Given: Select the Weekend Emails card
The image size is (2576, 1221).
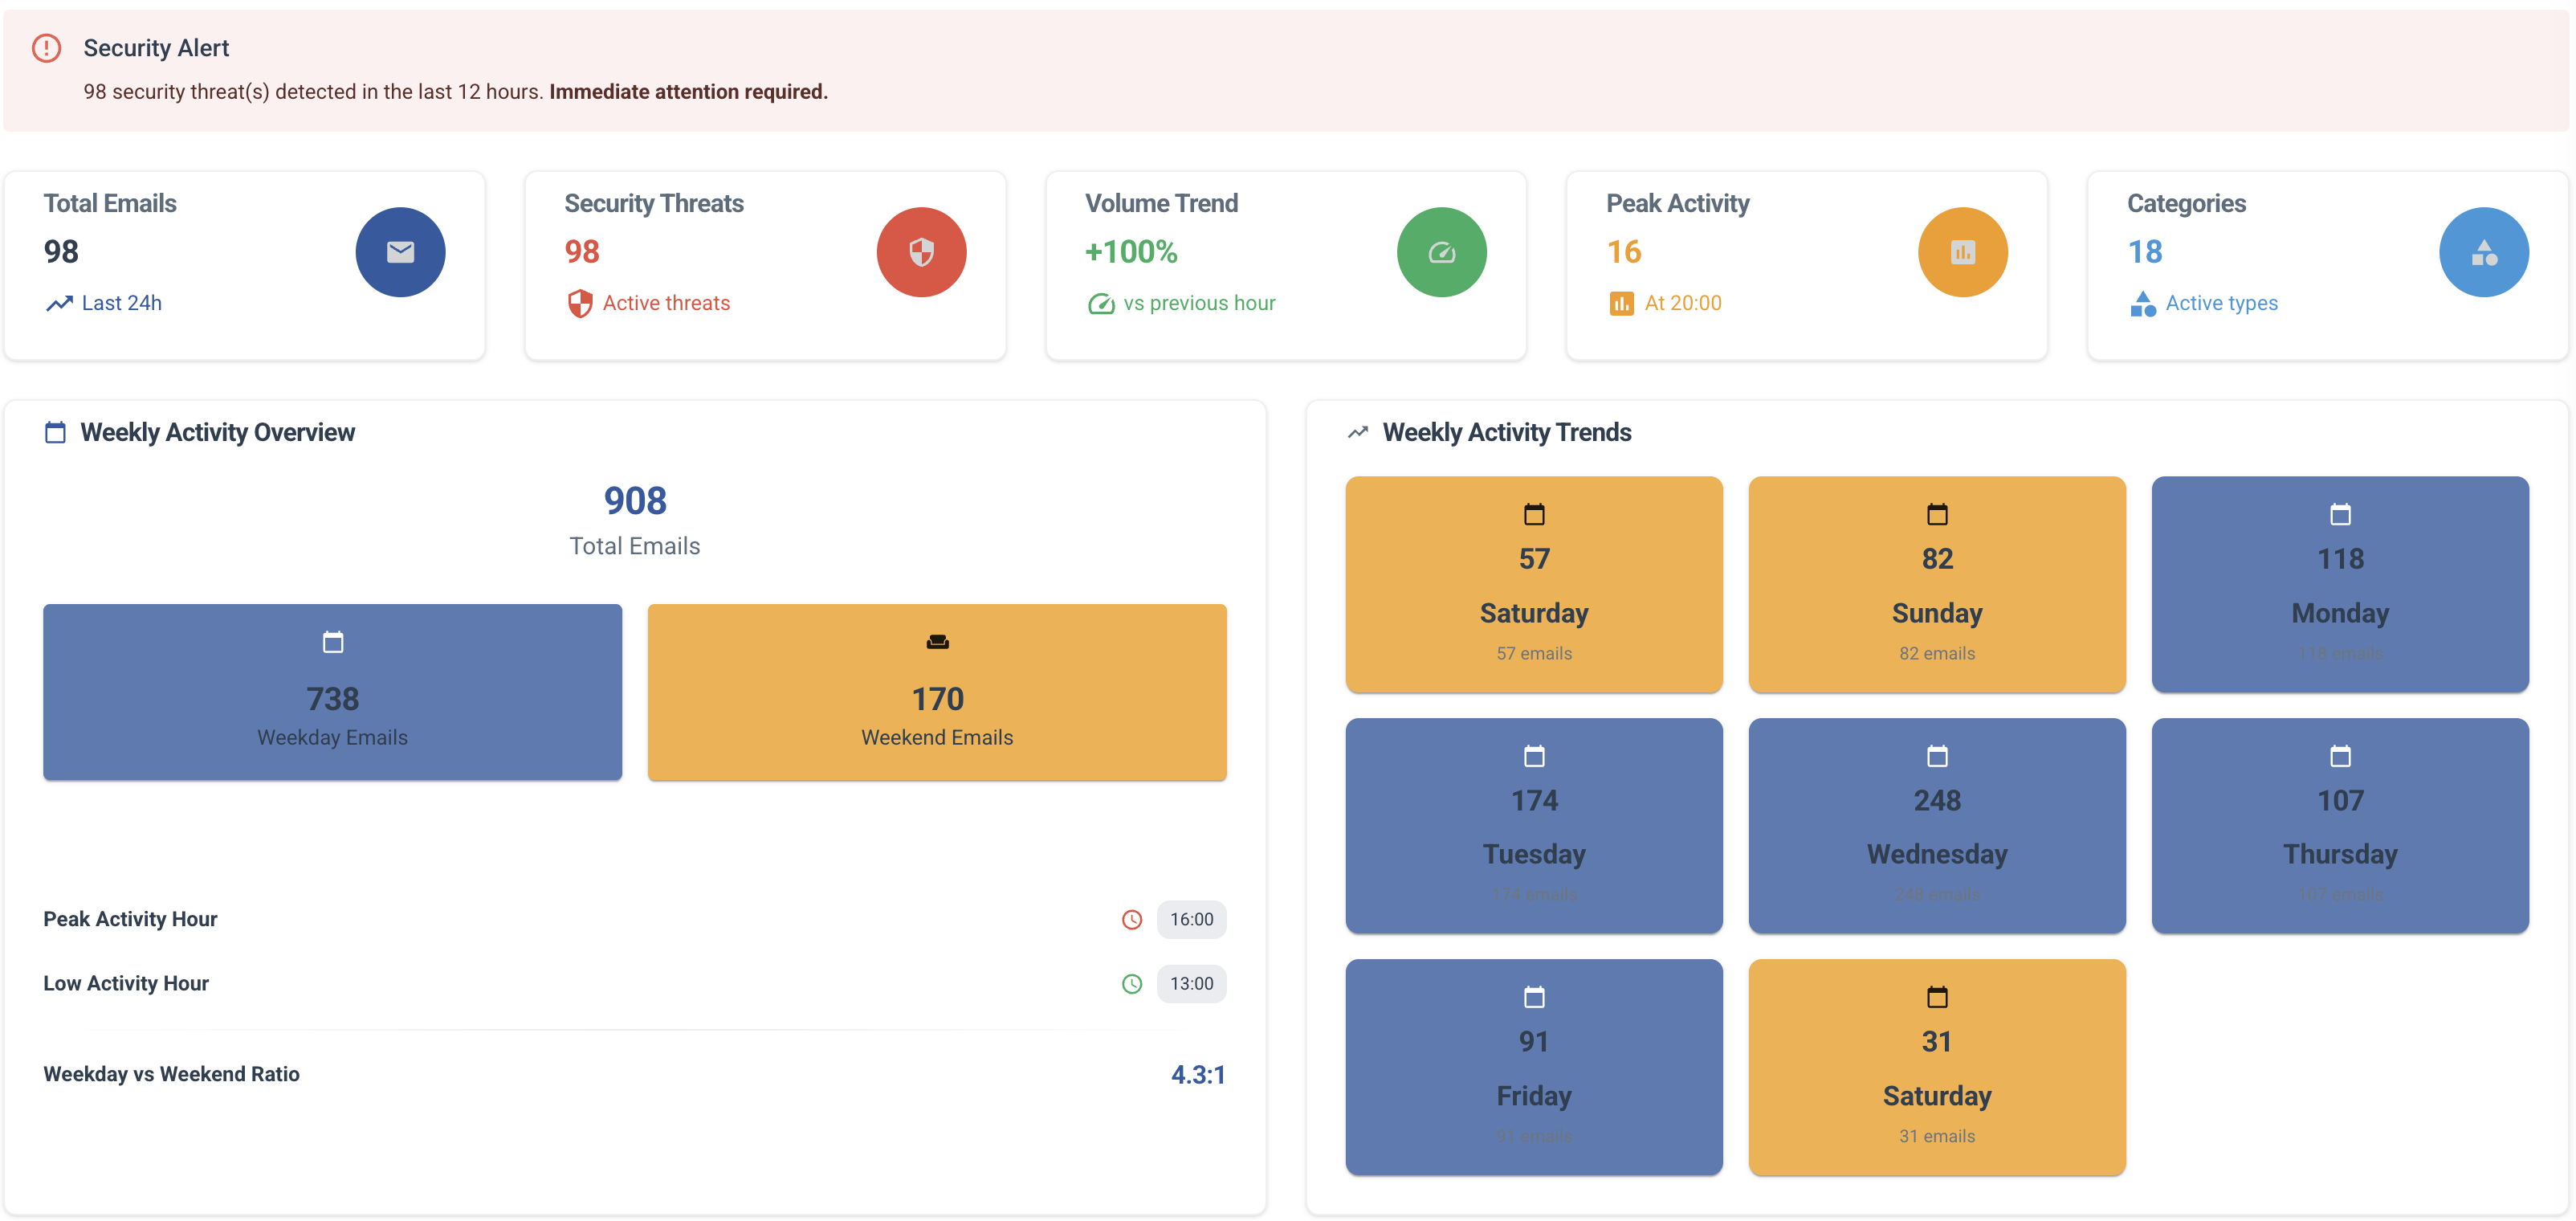Looking at the screenshot, I should [936, 691].
